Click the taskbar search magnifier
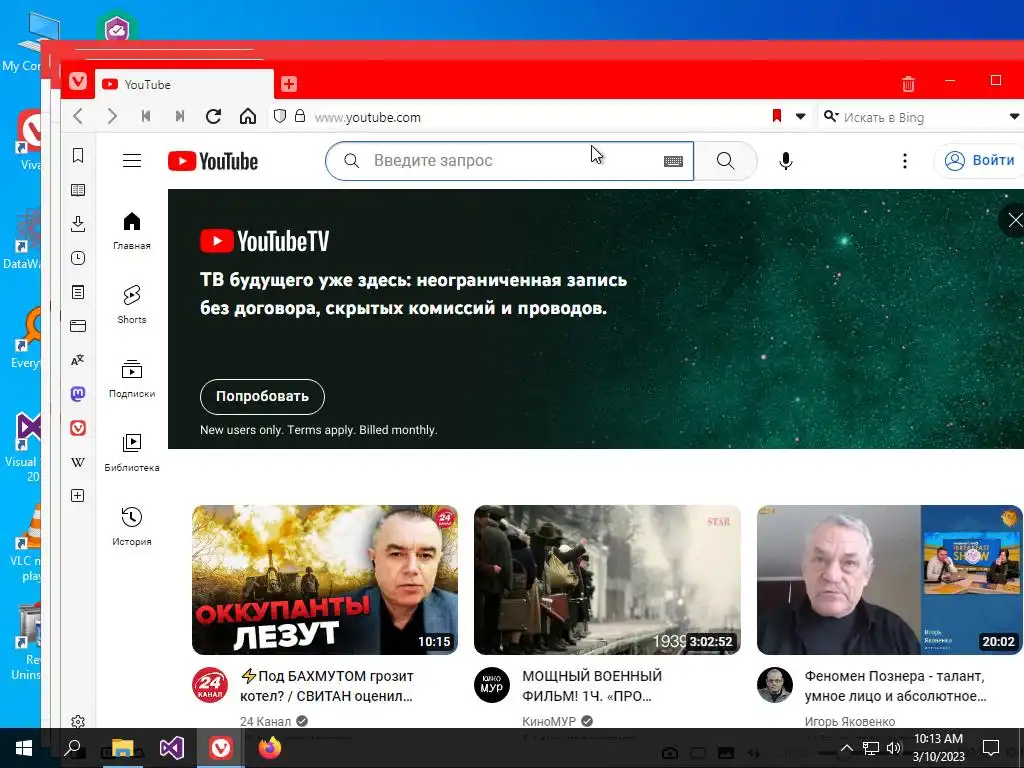The height and width of the screenshot is (768, 1024). (x=73, y=748)
